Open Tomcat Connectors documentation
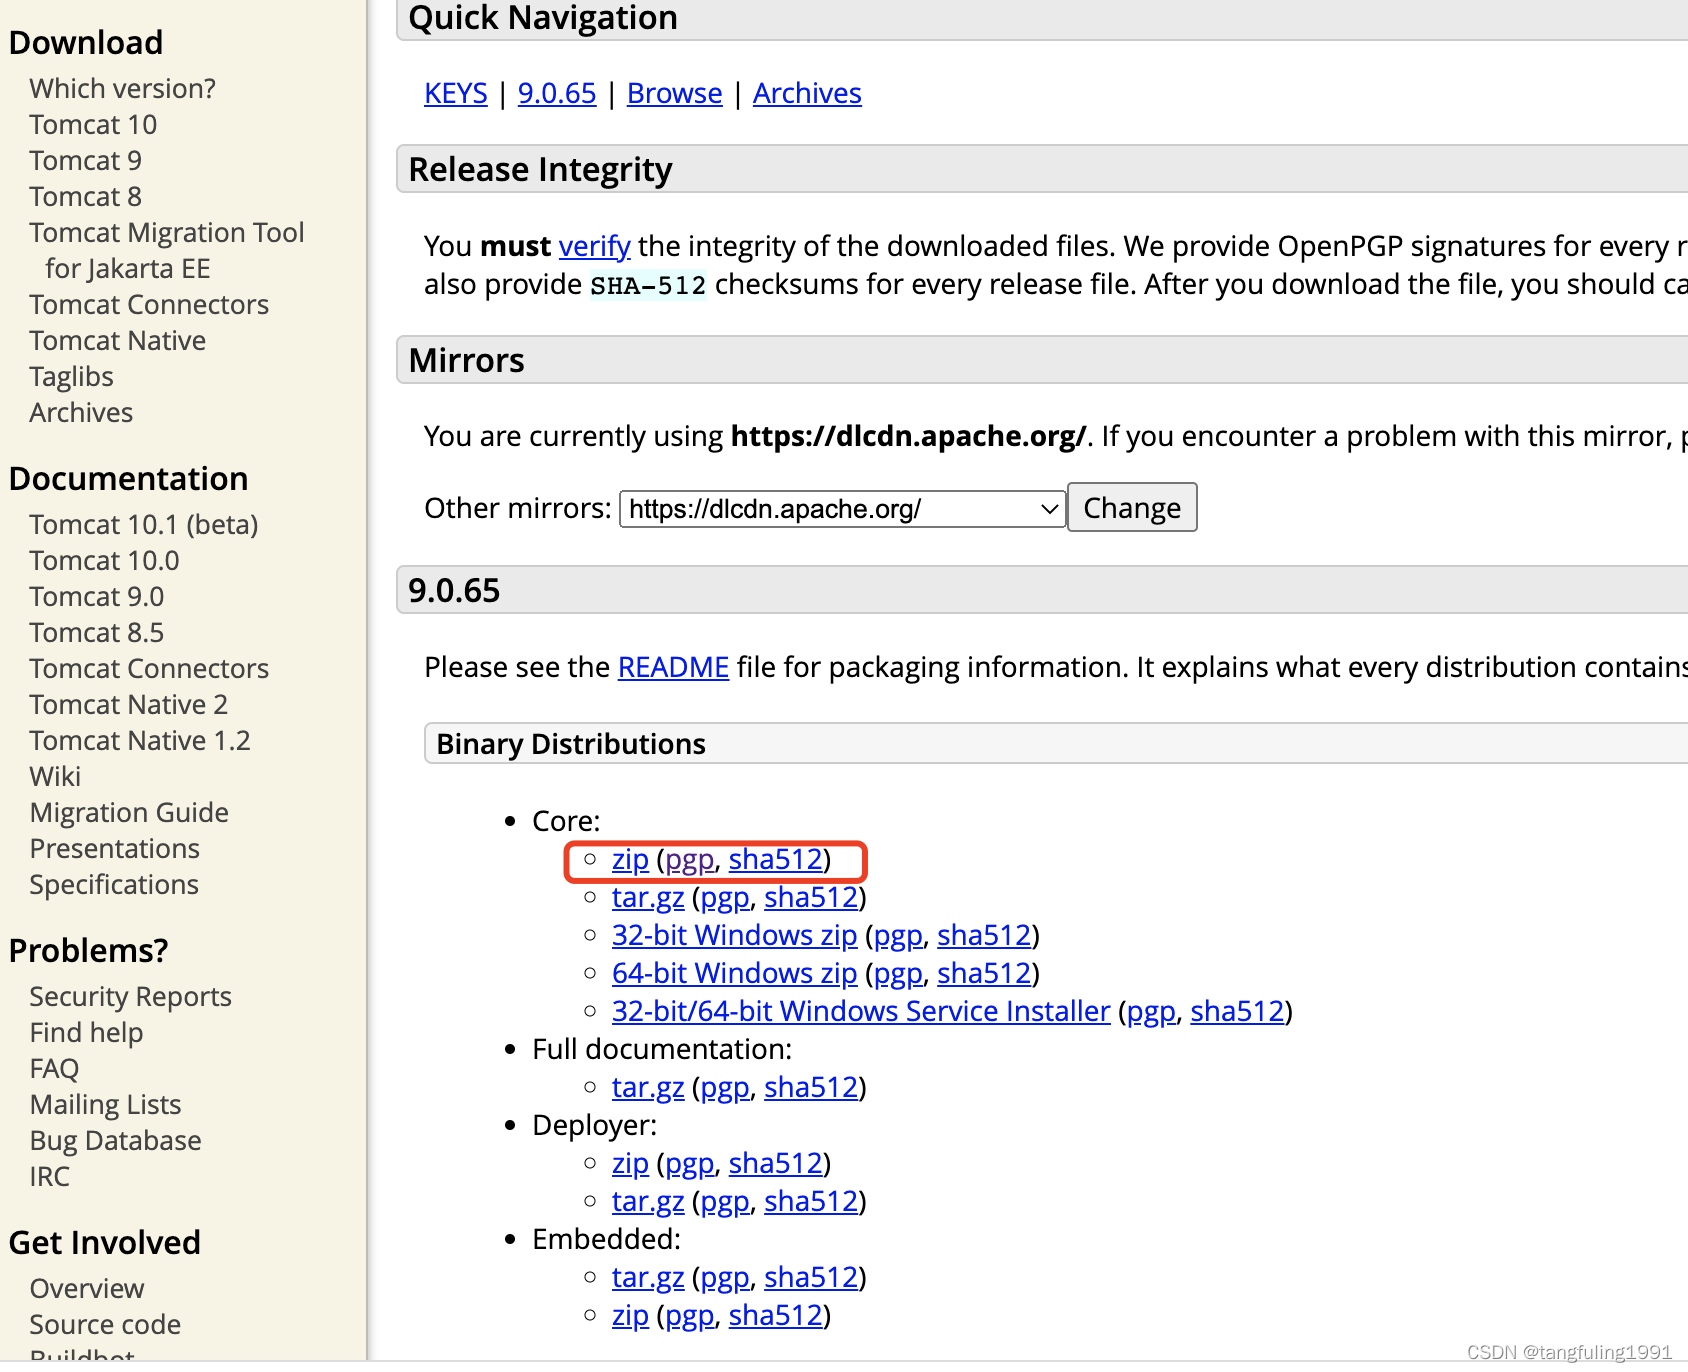 click(x=149, y=669)
